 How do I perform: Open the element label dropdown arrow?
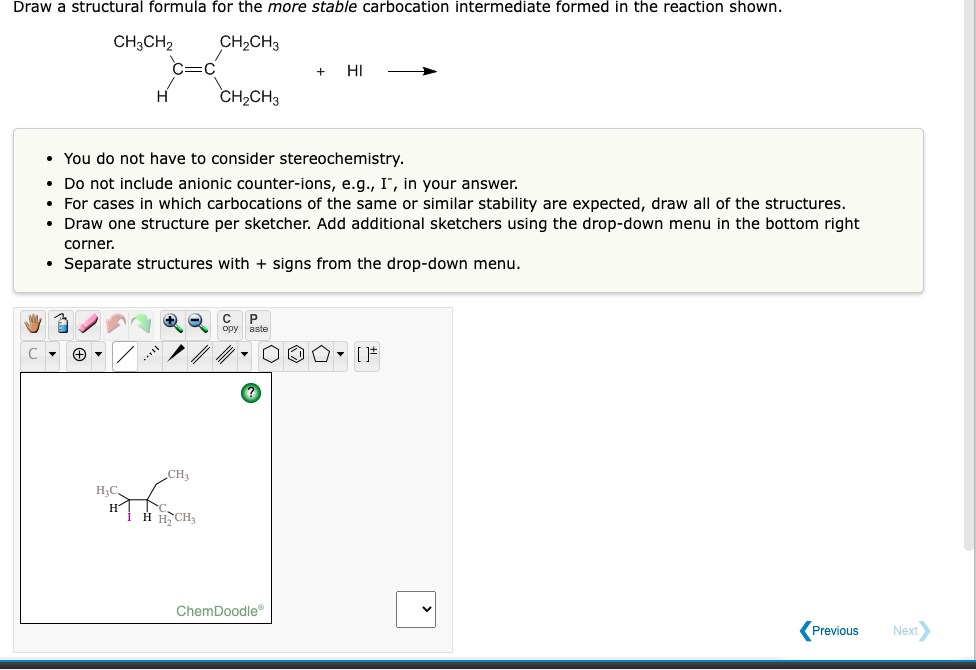pos(52,354)
